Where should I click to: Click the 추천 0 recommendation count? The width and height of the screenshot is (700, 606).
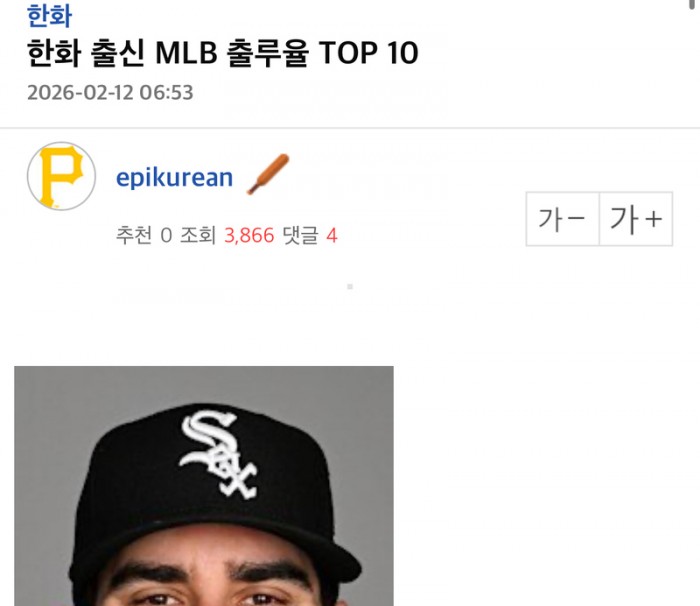144,235
